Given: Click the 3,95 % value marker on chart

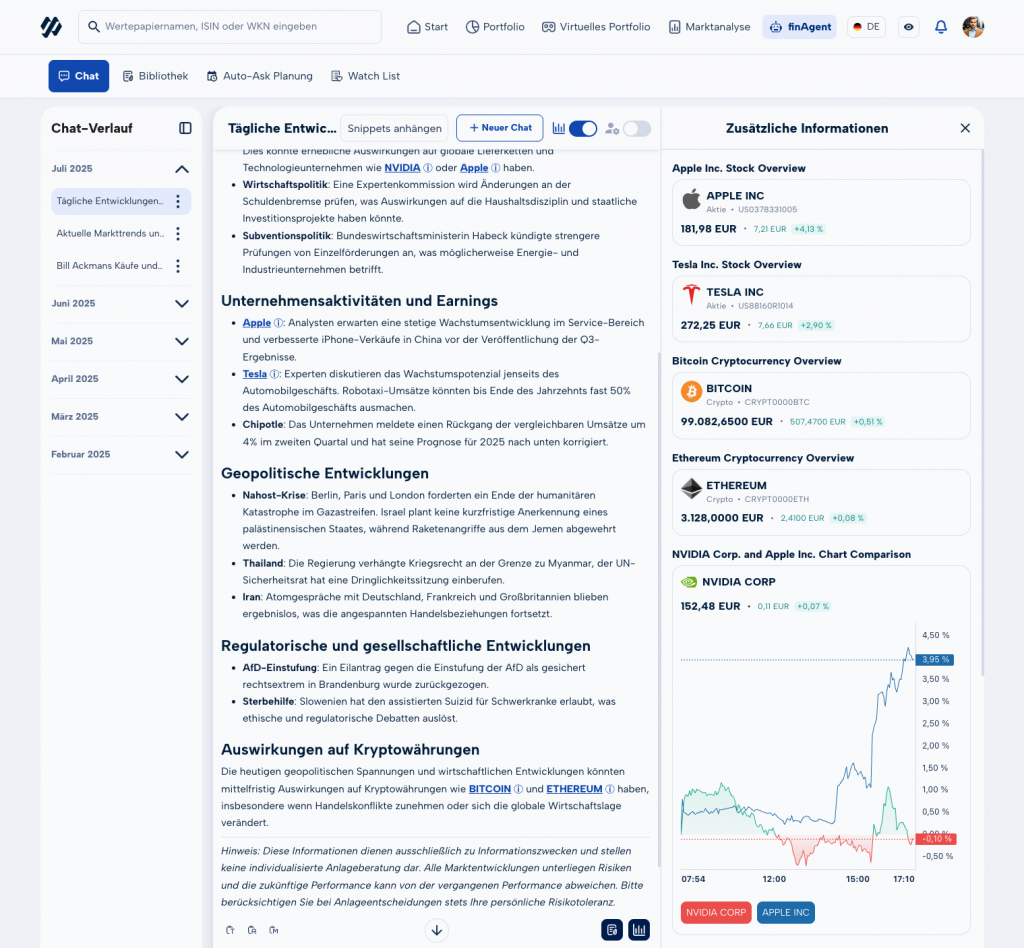Looking at the screenshot, I should tap(935, 659).
